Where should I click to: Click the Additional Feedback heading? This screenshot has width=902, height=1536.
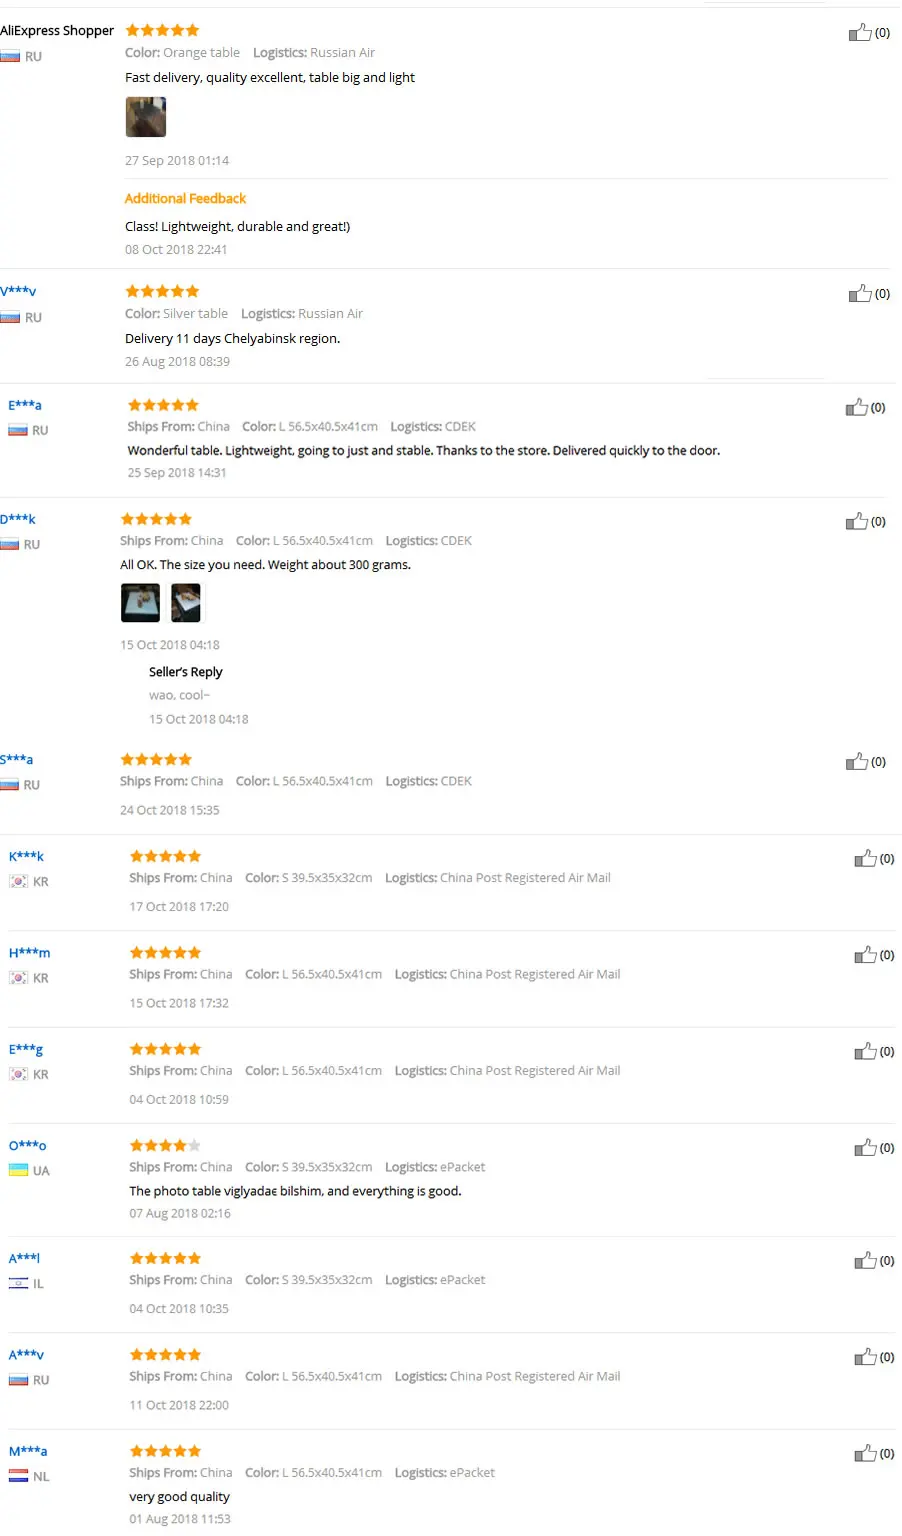185,199
